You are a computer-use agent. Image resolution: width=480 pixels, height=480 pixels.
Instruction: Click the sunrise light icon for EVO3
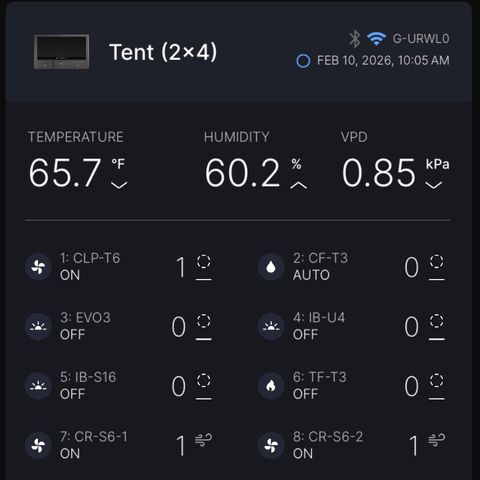pyautogui.click(x=38, y=326)
